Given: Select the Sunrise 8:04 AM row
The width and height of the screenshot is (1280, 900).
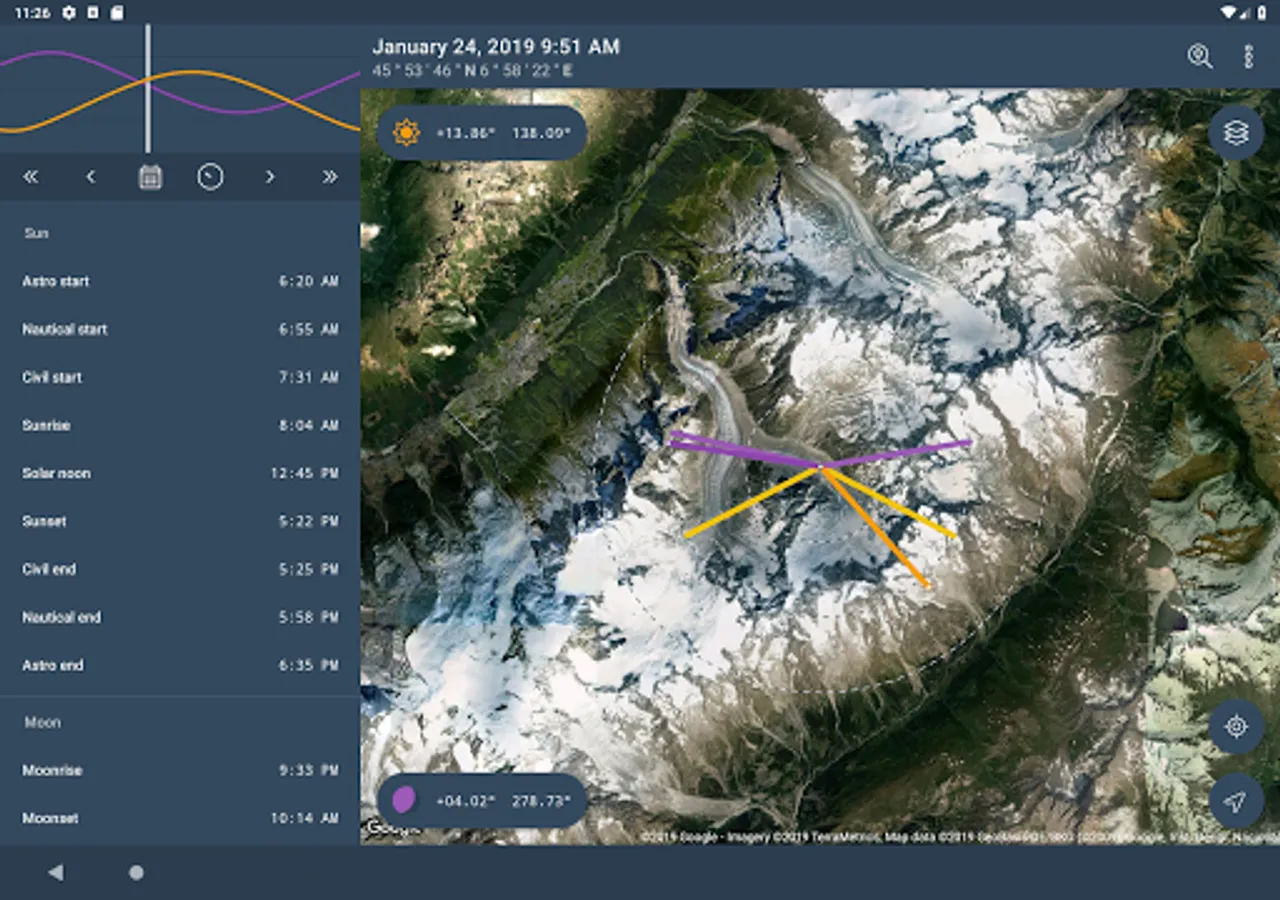Looking at the screenshot, I should coord(180,425).
